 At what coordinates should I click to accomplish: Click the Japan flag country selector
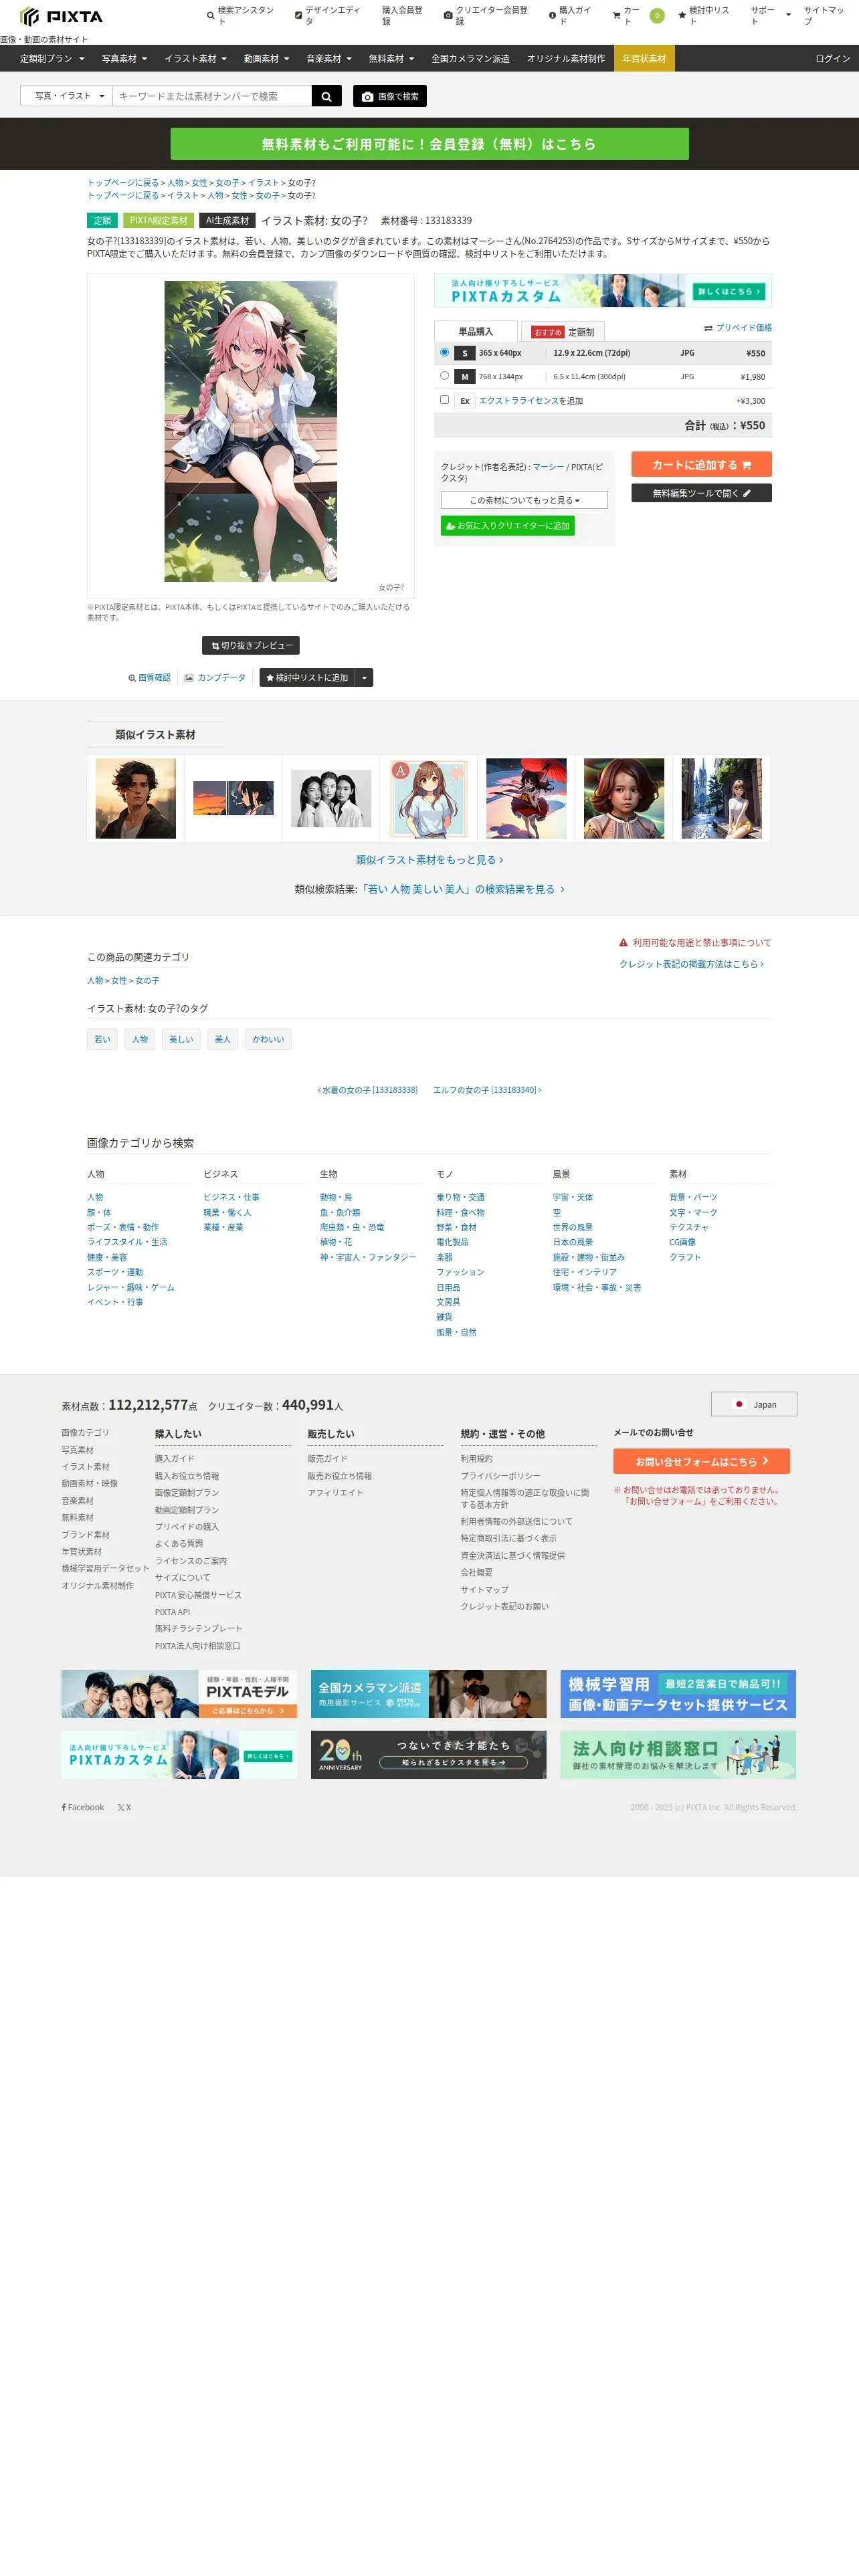click(754, 1405)
